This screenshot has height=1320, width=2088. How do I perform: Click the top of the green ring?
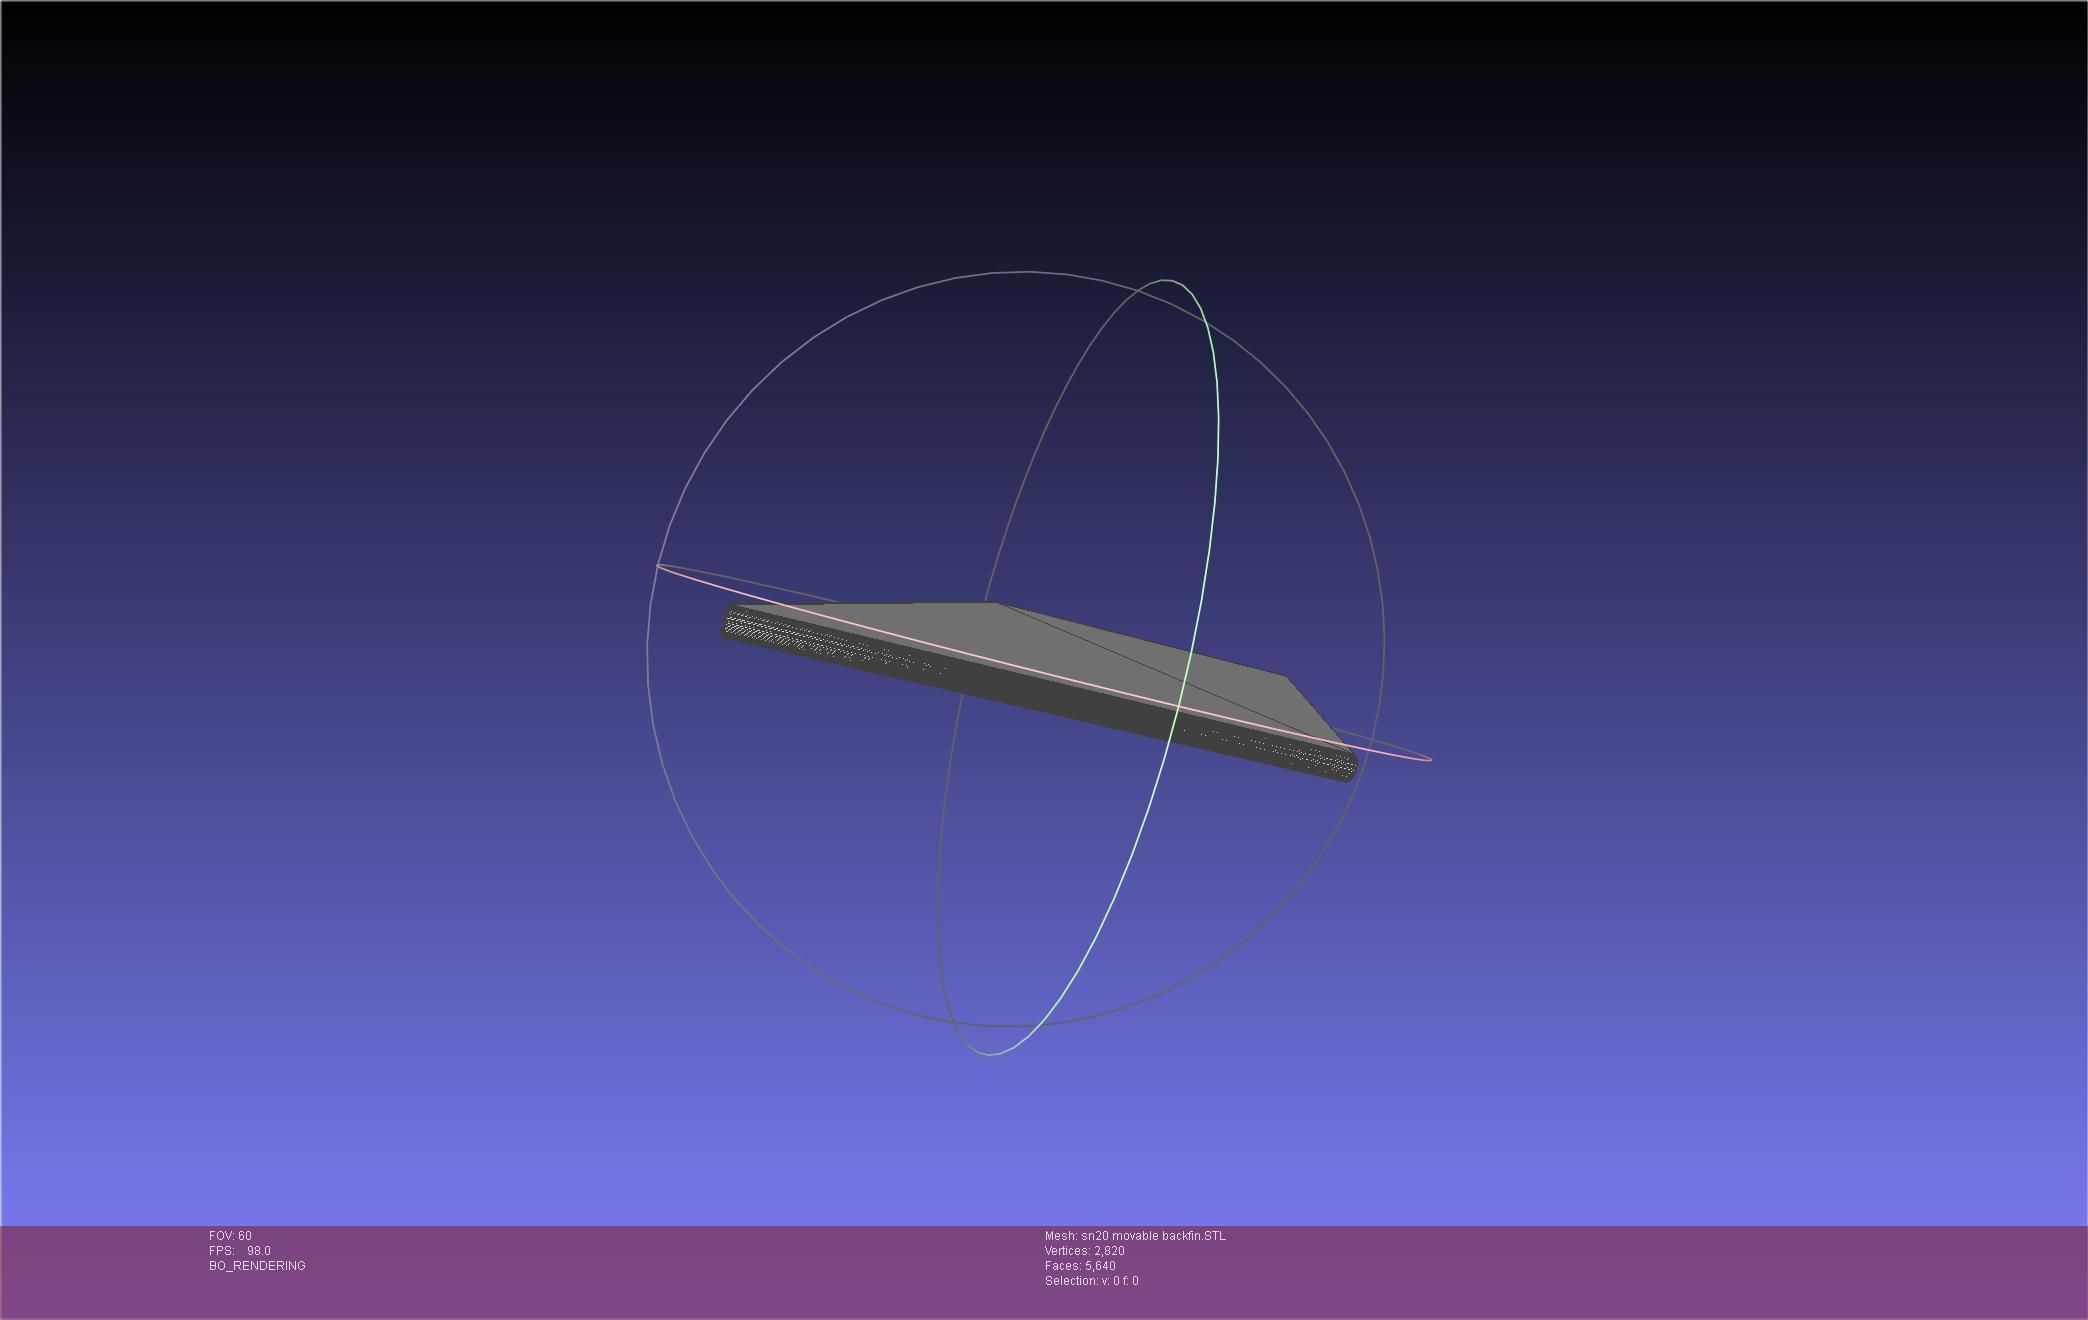[1168, 281]
